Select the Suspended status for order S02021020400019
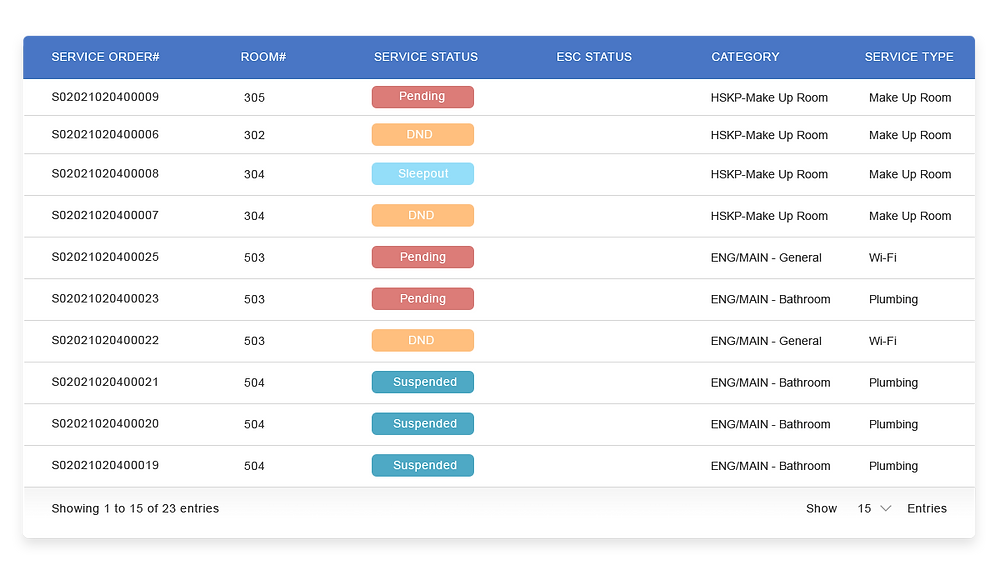Screen dimensions: 1000x585 point(422,465)
